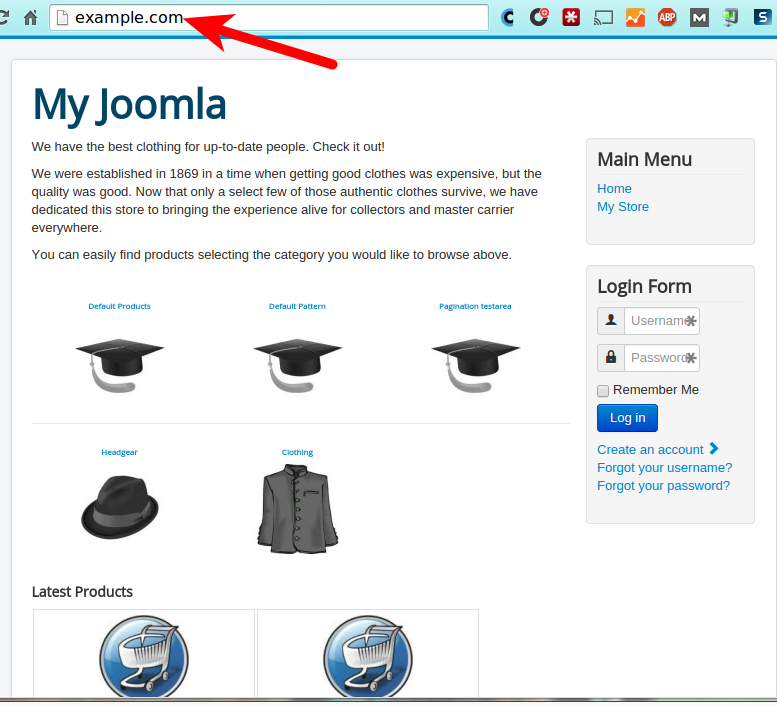Click the user icon beside Username field
Image resolution: width=777 pixels, height=706 pixels.
611,321
